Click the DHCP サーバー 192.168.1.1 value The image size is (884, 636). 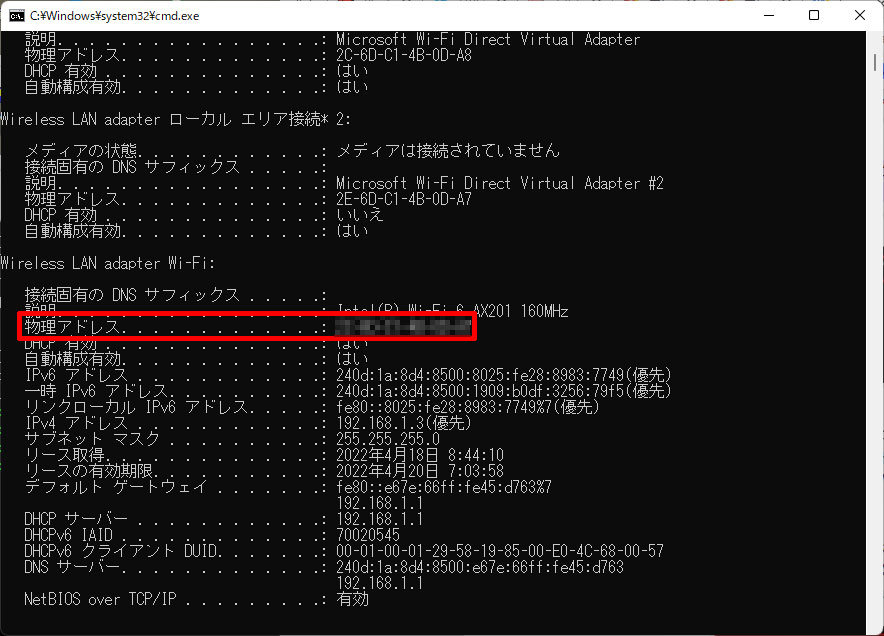pyautogui.click(x=380, y=519)
